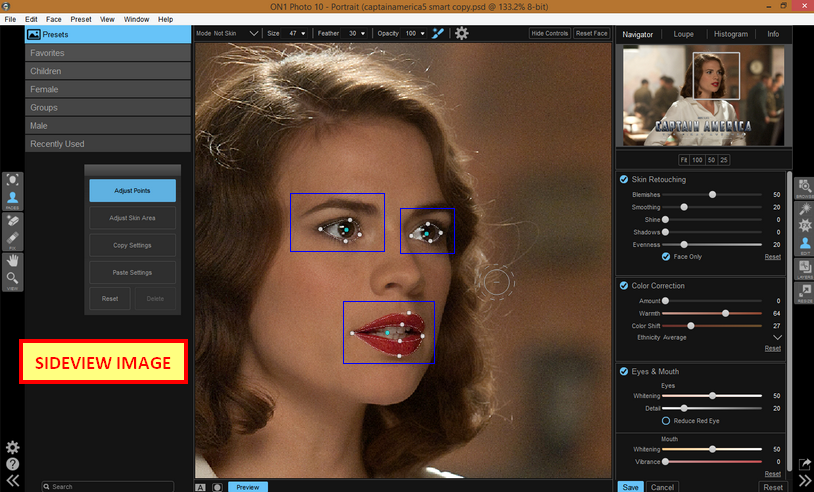The height and width of the screenshot is (492, 814).
Task: Expand the Male preset category
Action: pyautogui.click(x=108, y=126)
